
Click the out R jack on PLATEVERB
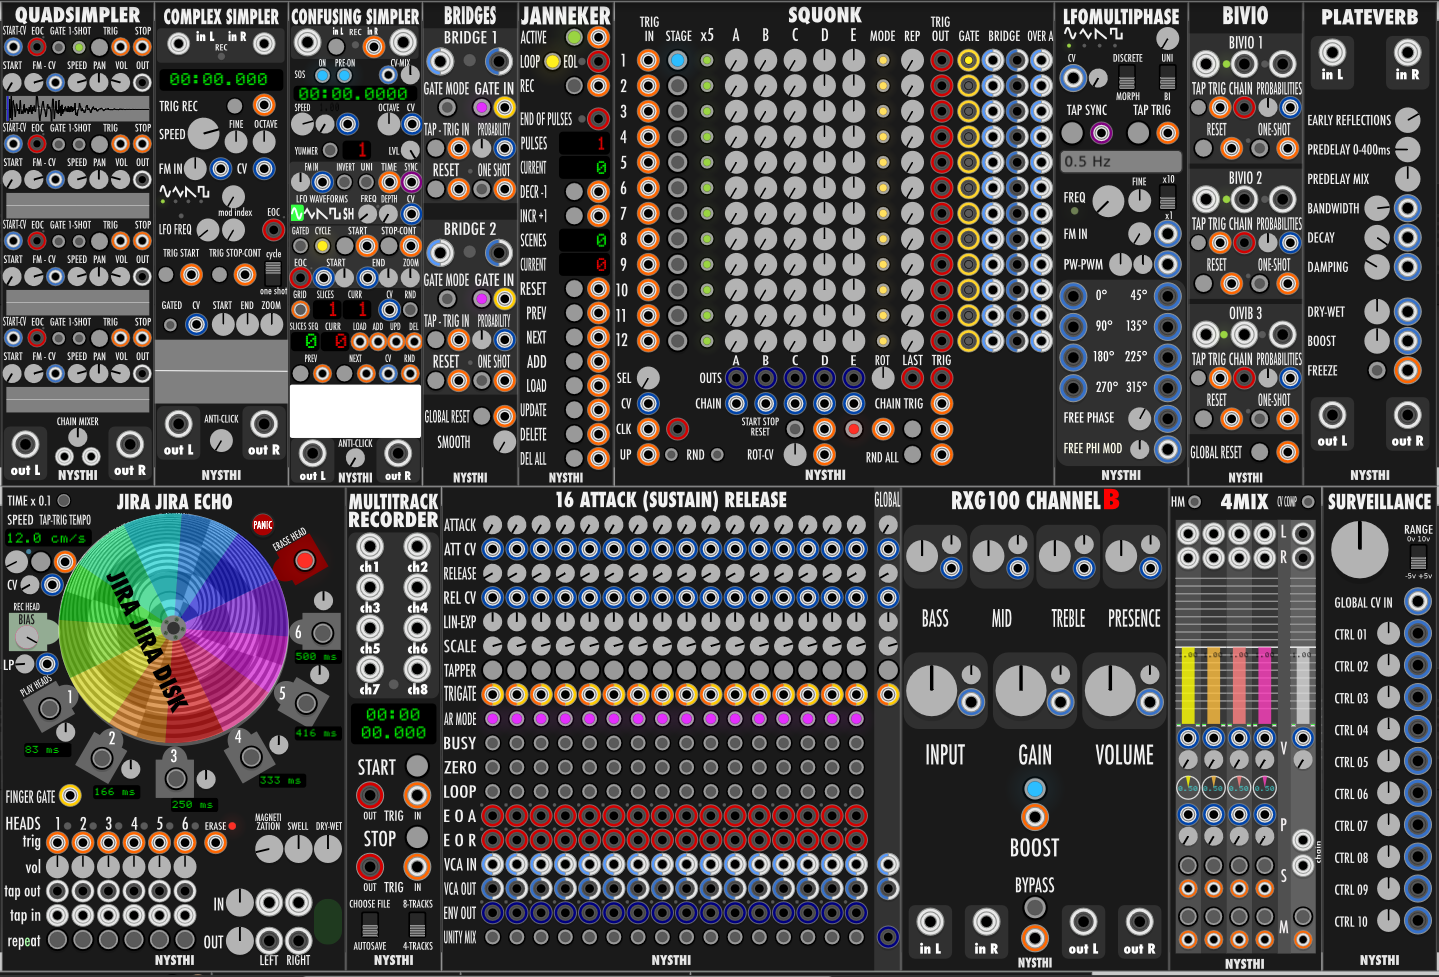(1408, 414)
